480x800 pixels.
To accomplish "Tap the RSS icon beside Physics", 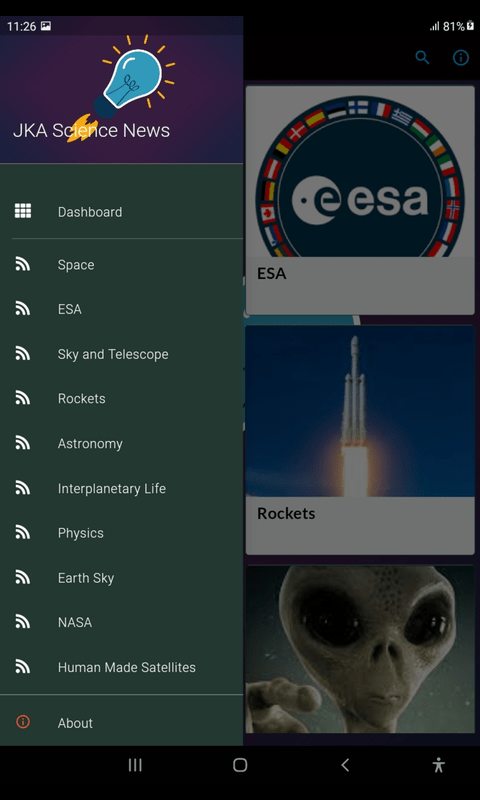I will click(22, 533).
